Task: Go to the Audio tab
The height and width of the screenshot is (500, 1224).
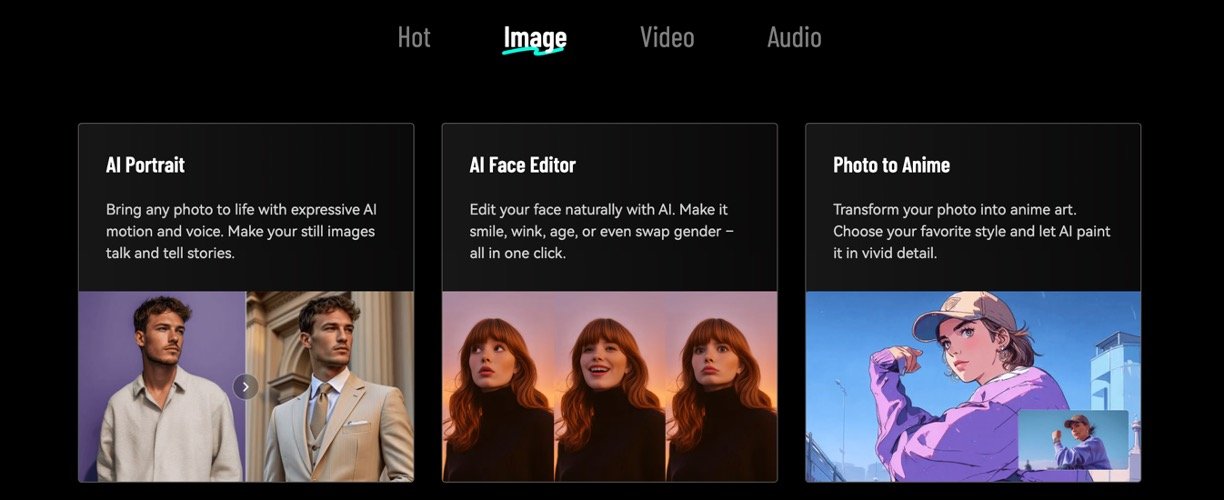Action: [794, 38]
